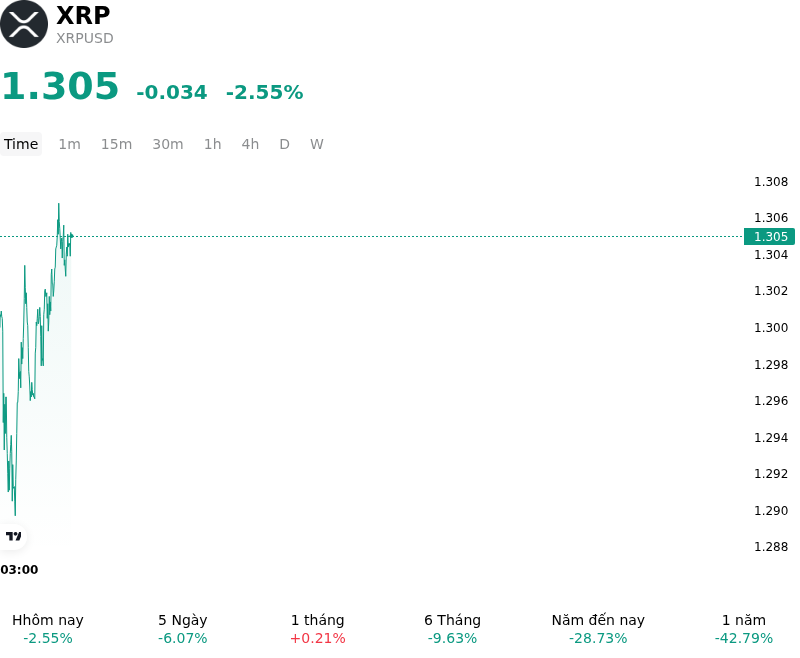Select the 1 tháng range
800x658 pixels.
317,629
